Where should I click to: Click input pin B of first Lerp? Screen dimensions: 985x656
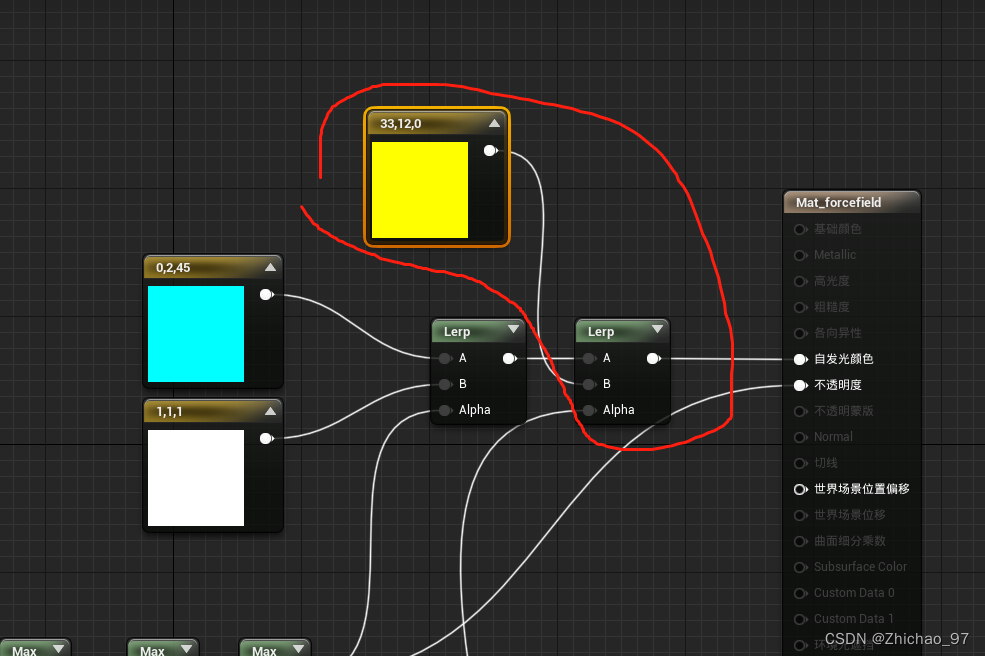coord(445,384)
